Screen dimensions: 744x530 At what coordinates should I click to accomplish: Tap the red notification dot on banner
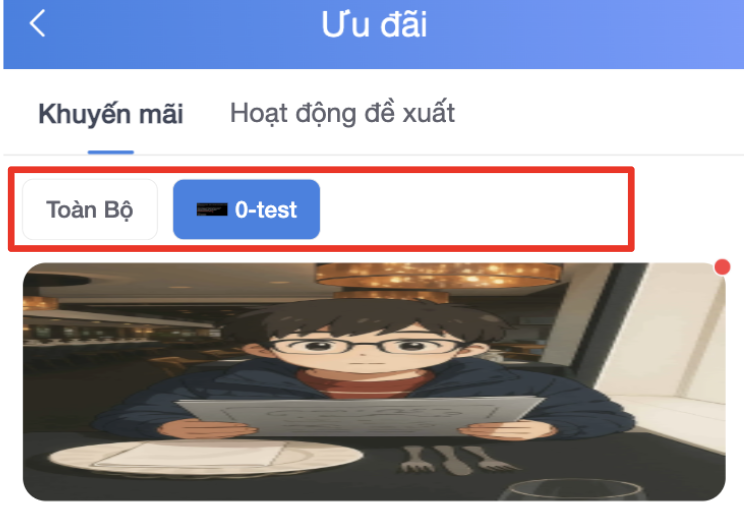(x=722, y=267)
